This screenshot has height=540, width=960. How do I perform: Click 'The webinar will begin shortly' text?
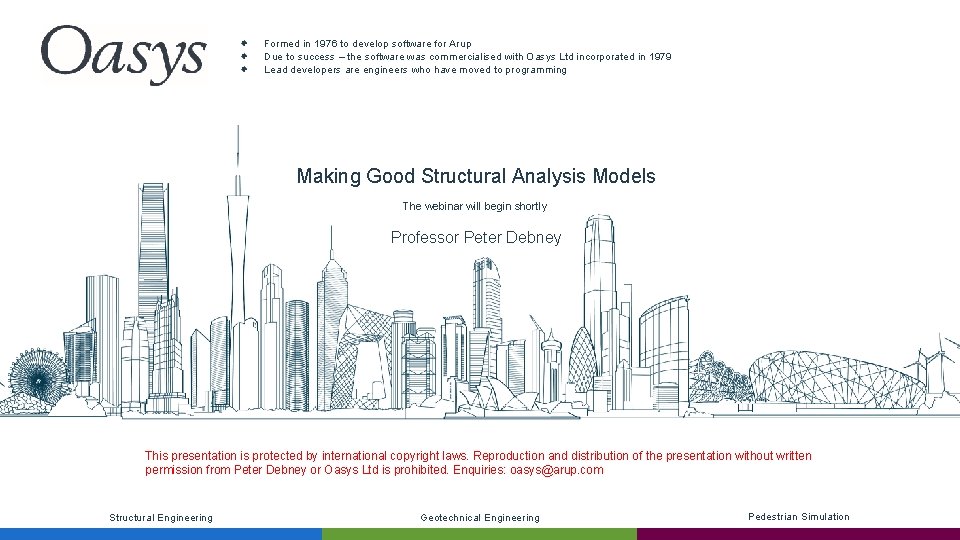tap(474, 206)
